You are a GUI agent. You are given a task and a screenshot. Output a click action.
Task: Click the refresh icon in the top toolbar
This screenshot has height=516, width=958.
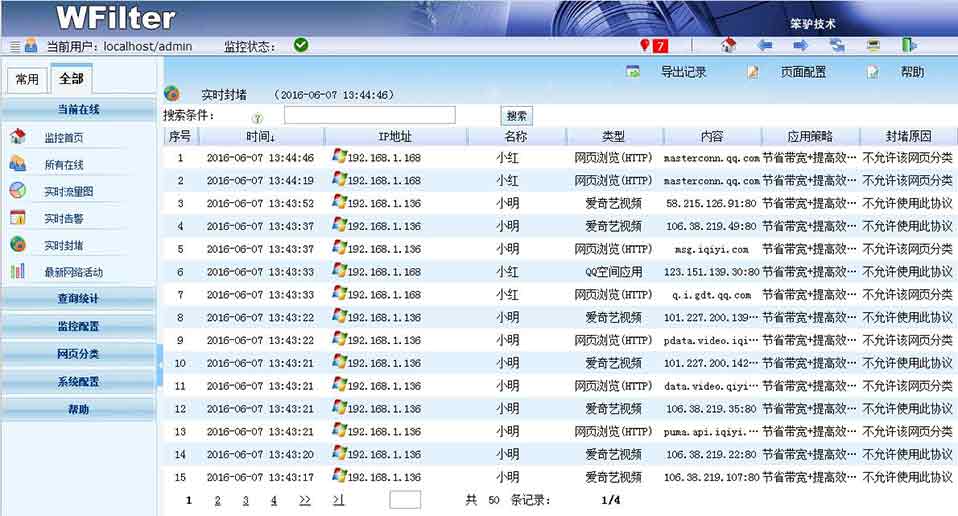[x=837, y=45]
